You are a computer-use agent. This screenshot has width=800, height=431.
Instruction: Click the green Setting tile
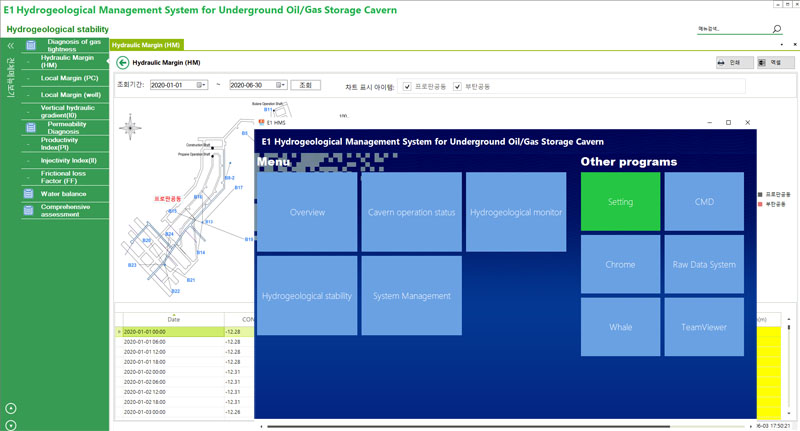pyautogui.click(x=620, y=202)
